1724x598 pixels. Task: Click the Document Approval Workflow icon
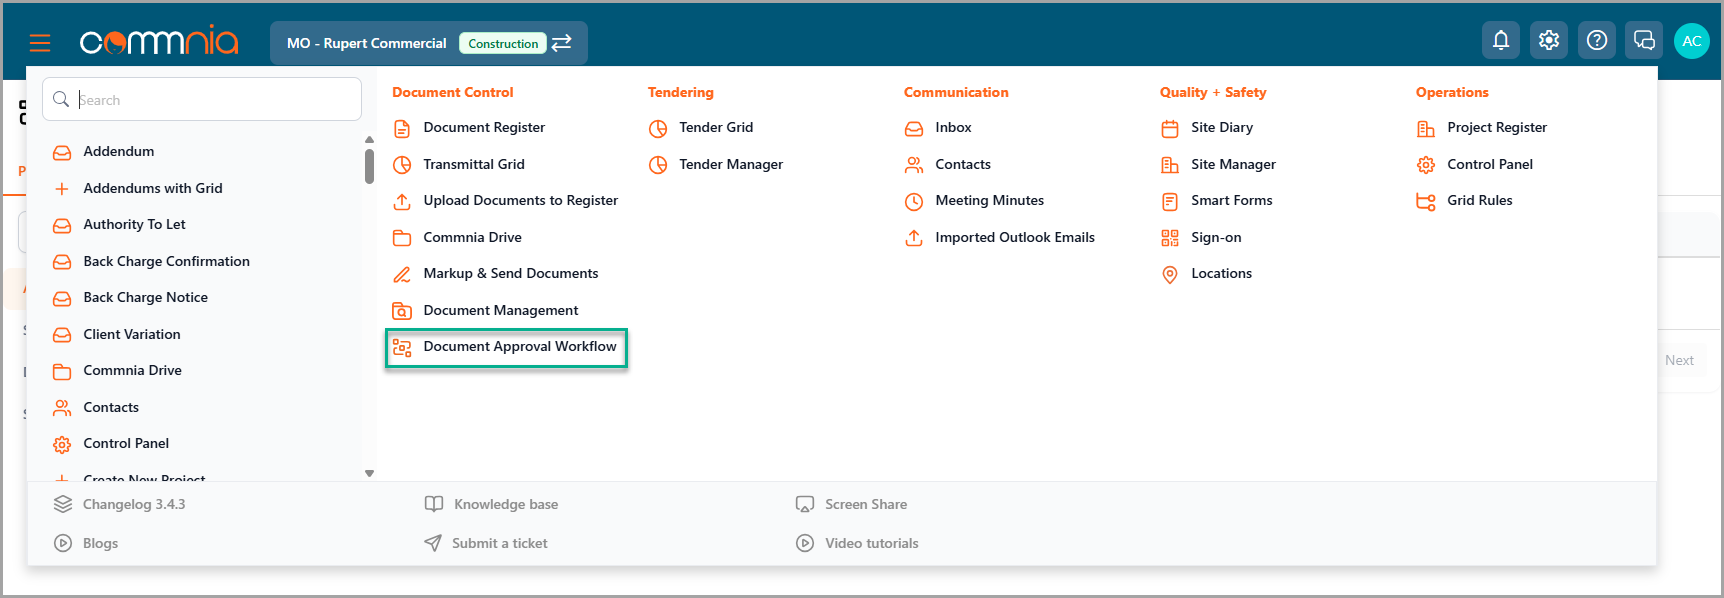click(x=402, y=347)
